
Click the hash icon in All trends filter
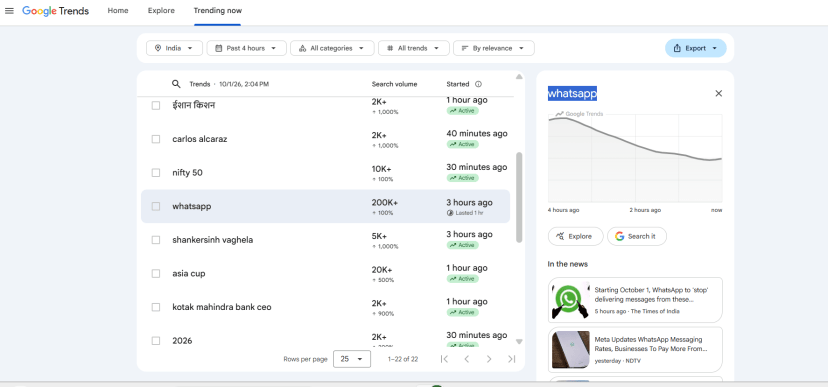click(x=390, y=48)
